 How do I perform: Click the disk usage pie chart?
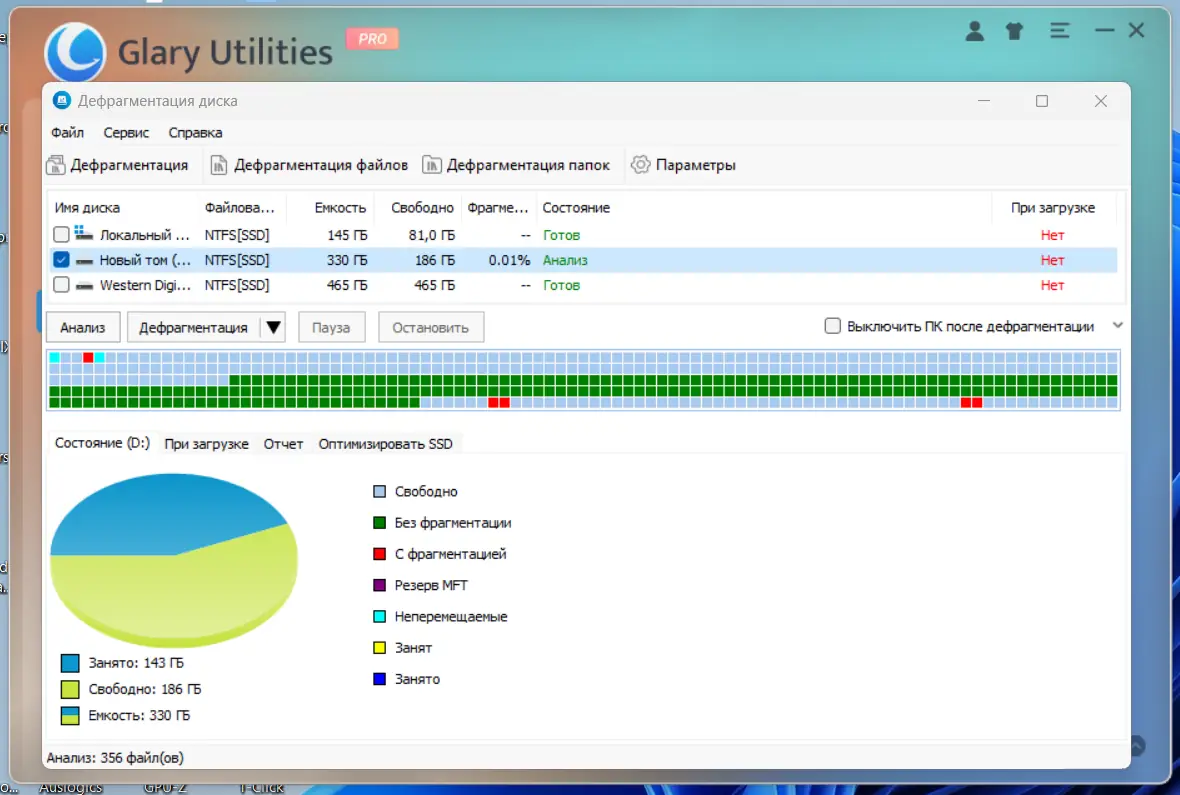(174, 559)
